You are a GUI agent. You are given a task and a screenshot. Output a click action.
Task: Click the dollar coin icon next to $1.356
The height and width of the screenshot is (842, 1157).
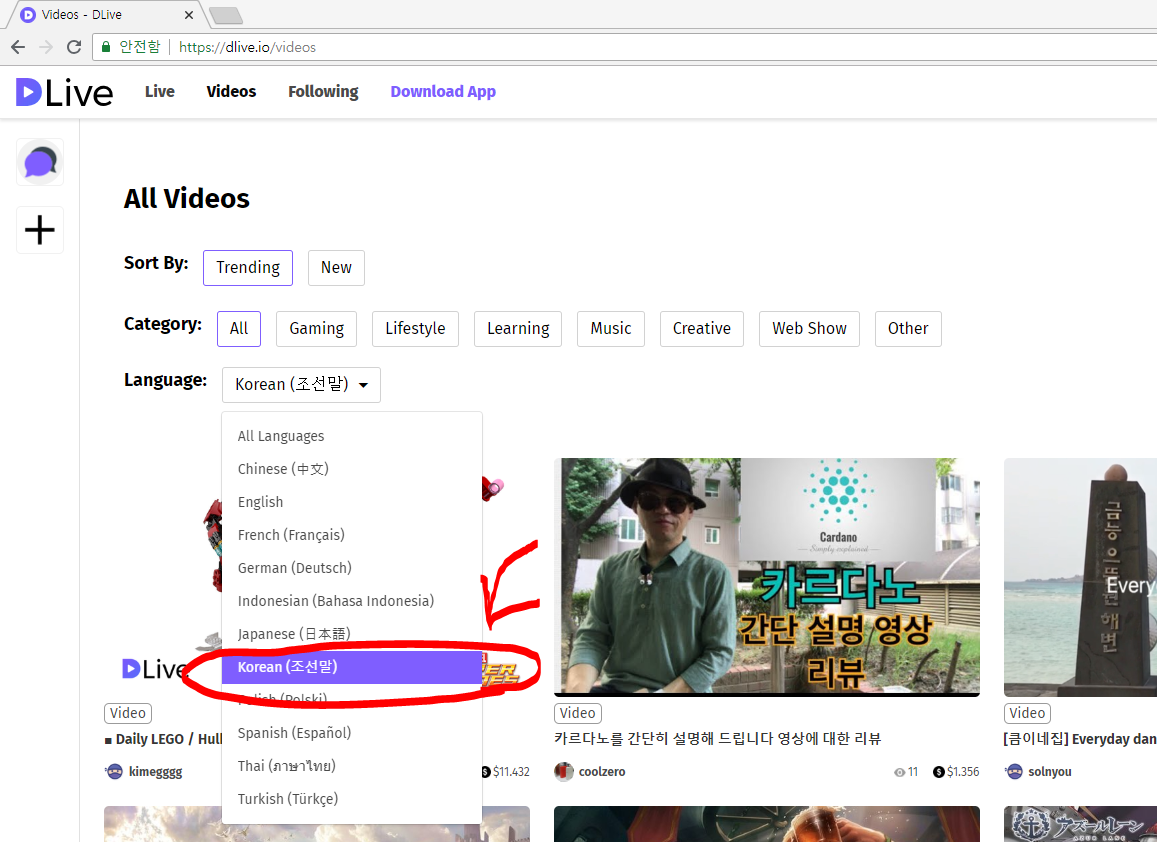pos(939,772)
